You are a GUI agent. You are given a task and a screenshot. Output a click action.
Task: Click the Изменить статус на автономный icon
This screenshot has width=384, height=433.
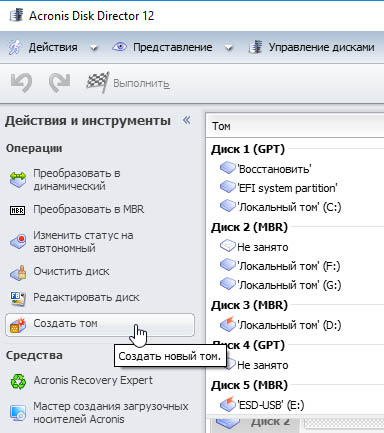pos(18,241)
